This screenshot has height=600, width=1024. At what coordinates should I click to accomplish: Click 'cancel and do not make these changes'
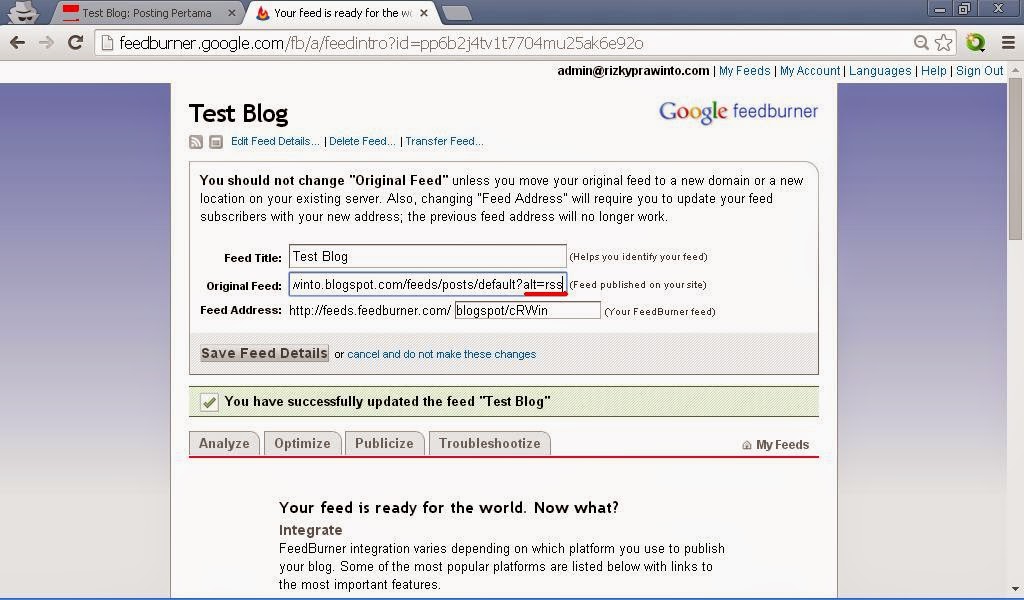click(441, 354)
